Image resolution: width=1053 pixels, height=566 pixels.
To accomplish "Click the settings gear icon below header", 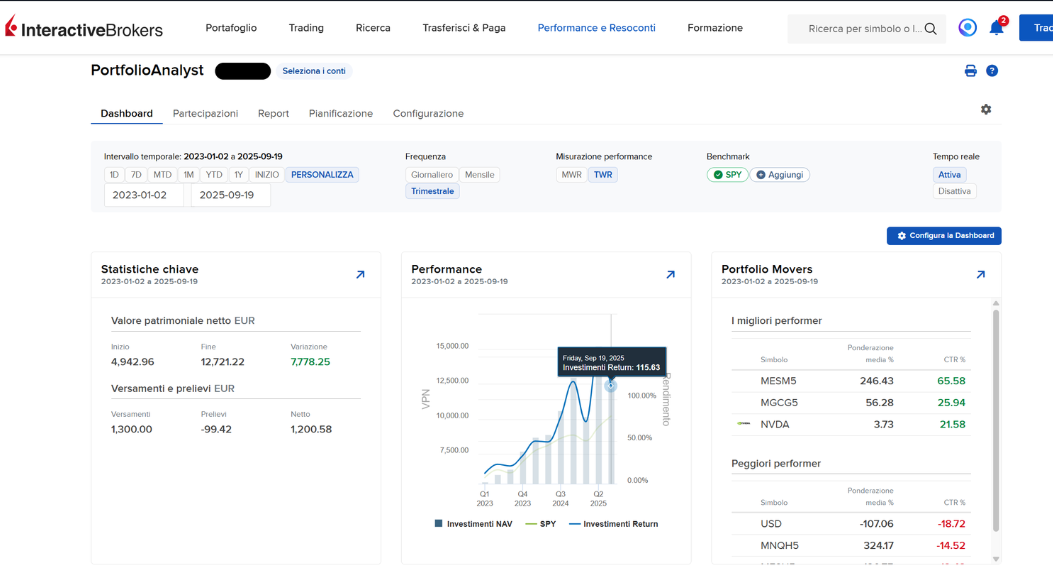I will coord(986,109).
